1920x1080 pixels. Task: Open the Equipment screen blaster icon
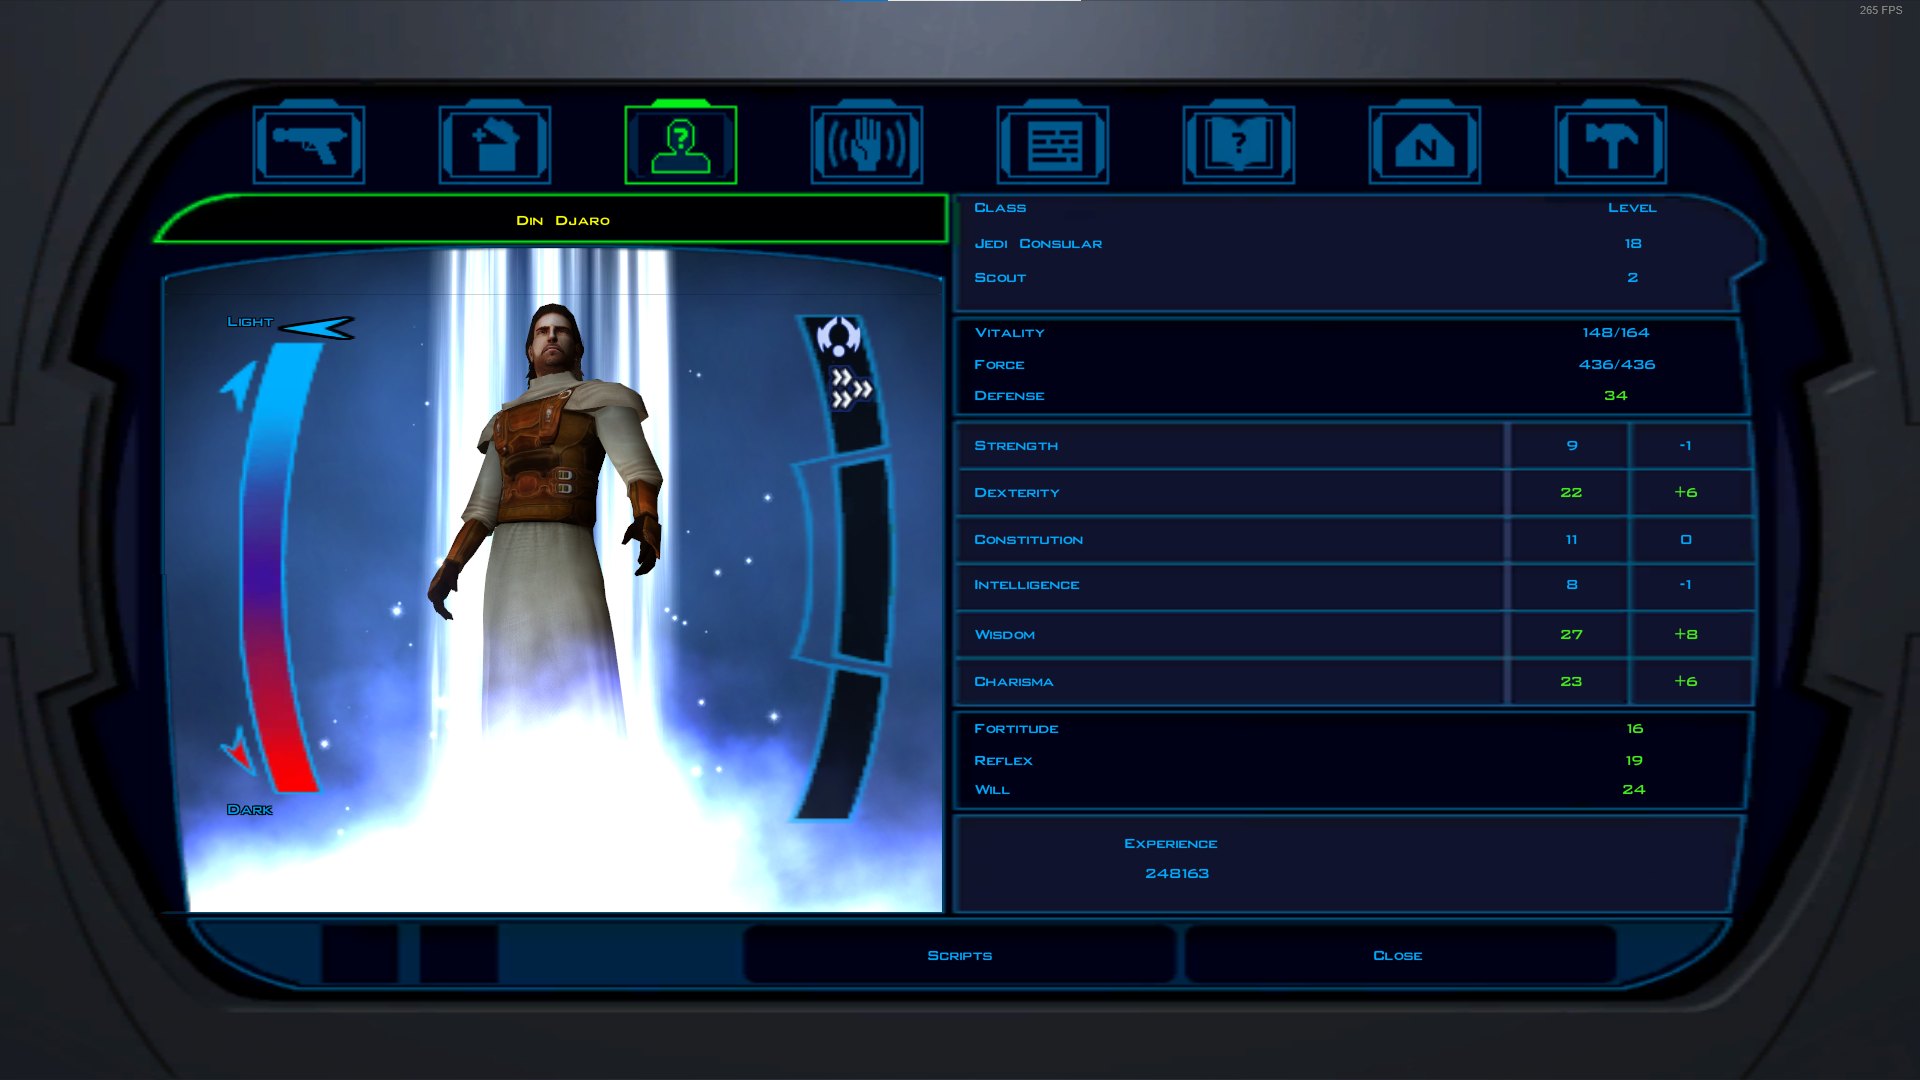pyautogui.click(x=309, y=145)
